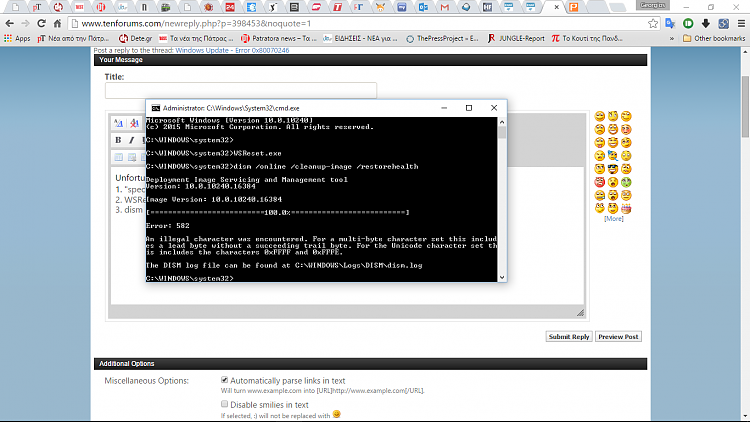Click the second red-A editor icon next to it
750x422 pixels.
[134, 123]
